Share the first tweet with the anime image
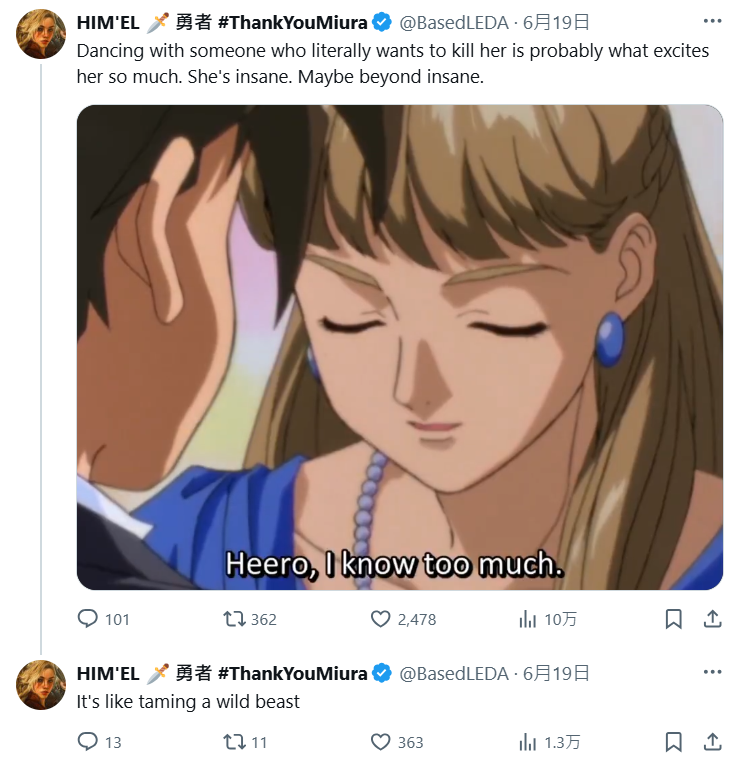This screenshot has width=735, height=761. coord(712,619)
